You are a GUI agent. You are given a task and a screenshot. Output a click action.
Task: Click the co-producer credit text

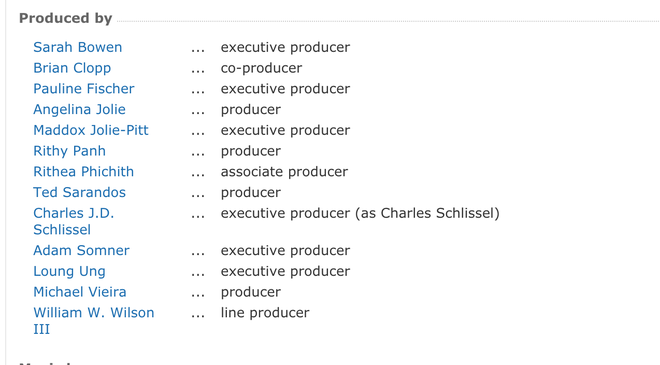pos(261,68)
